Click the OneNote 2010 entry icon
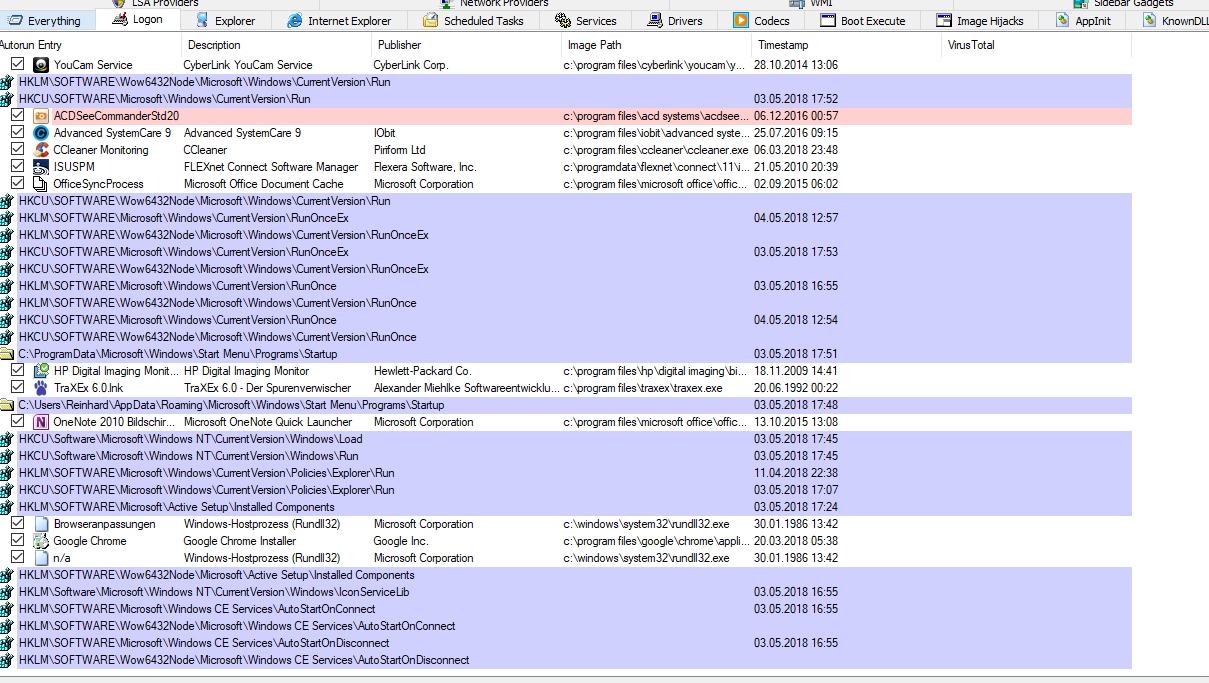1209x683 pixels. pos(41,422)
